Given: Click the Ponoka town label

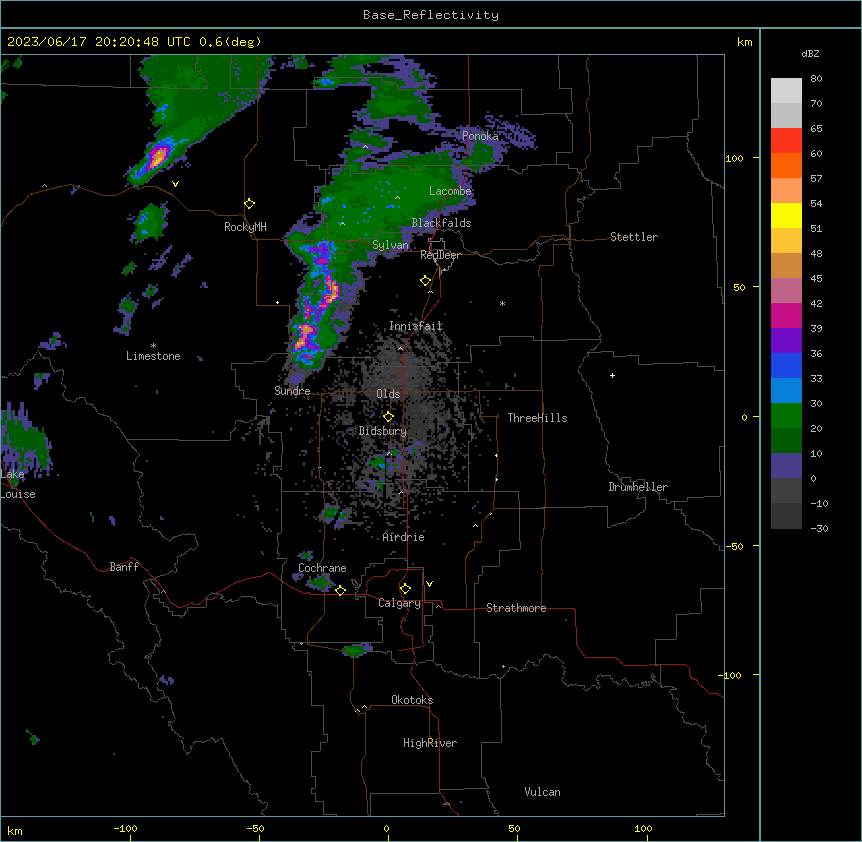Looking at the screenshot, I should point(480,136).
